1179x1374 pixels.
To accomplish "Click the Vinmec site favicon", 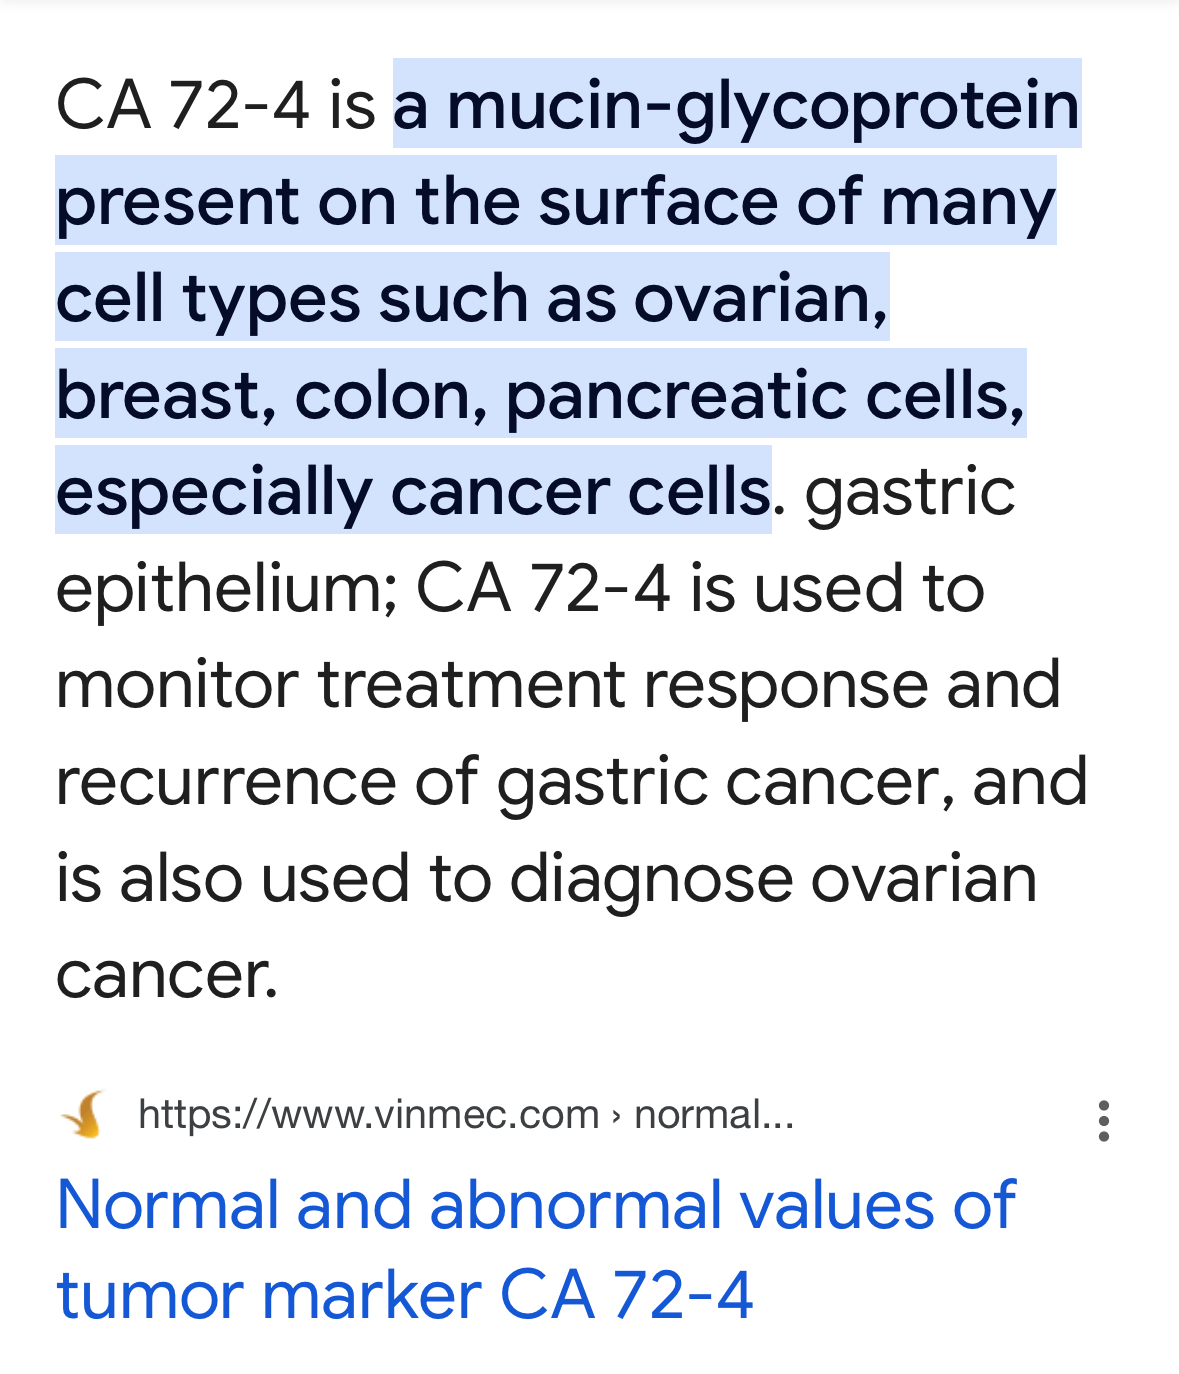I will pyautogui.click(x=83, y=1114).
